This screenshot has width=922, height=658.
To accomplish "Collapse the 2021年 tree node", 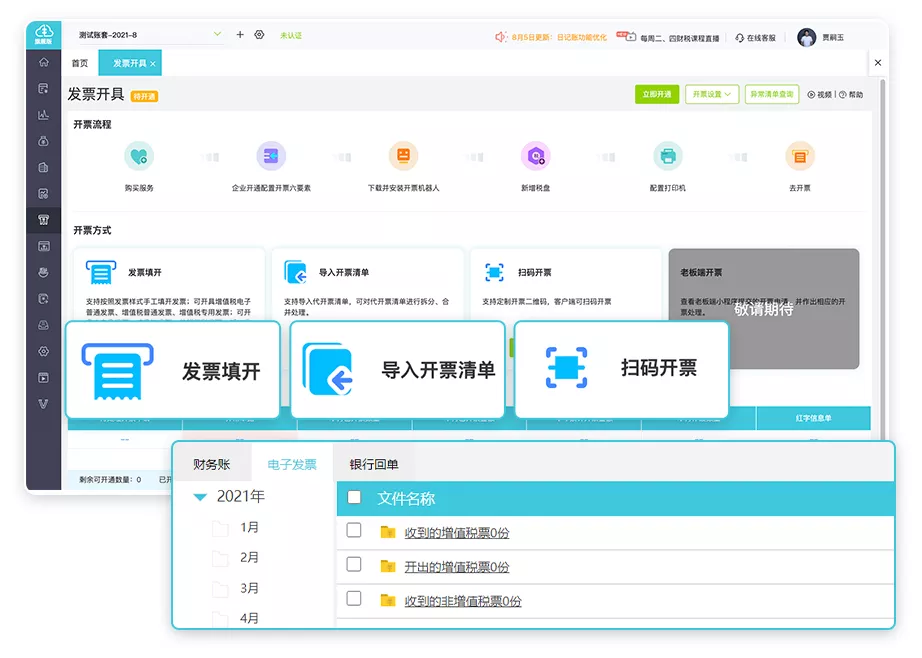I will [x=201, y=497].
